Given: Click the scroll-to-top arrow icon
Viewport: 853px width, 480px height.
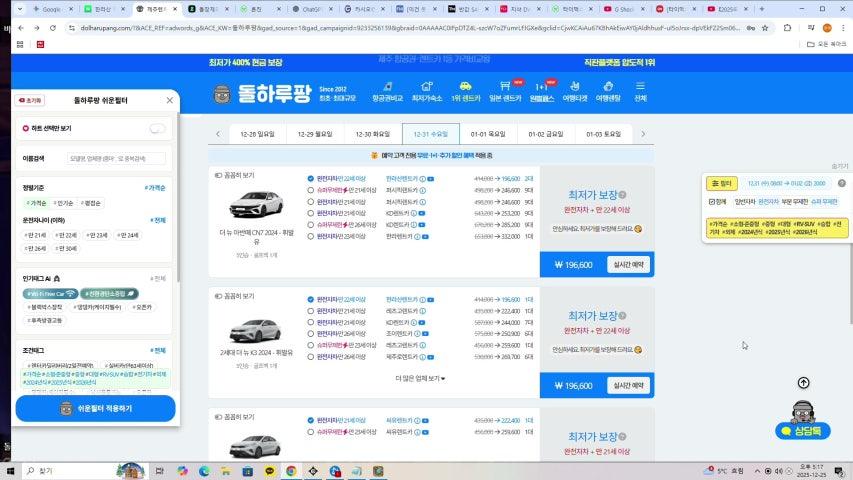Looking at the screenshot, I should 803,383.
